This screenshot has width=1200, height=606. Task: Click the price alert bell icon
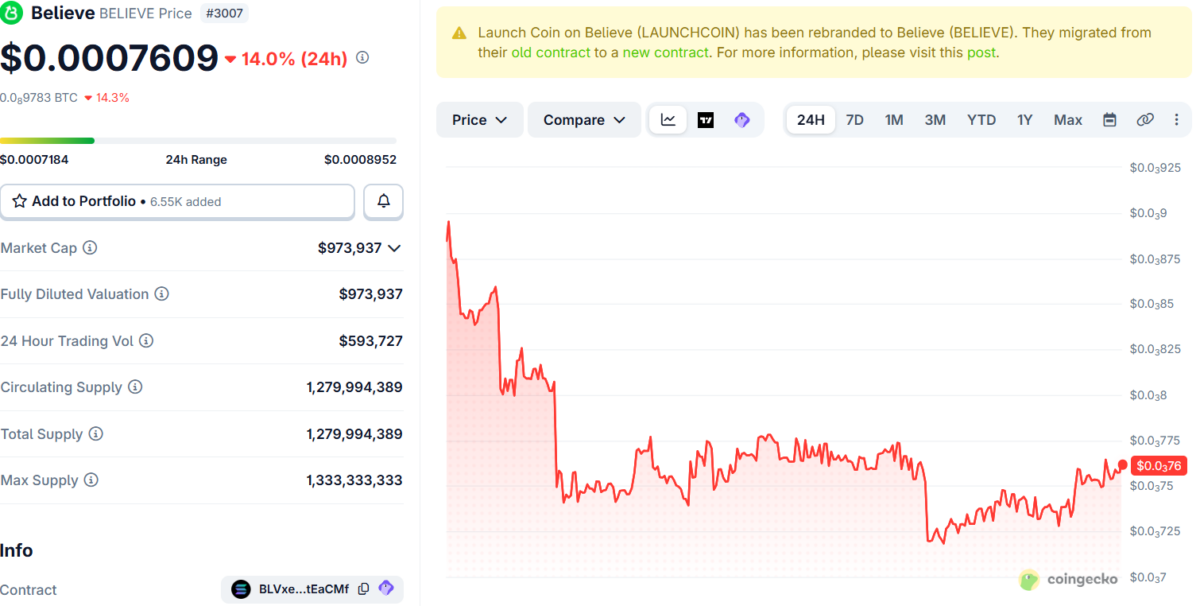pyautogui.click(x=383, y=201)
